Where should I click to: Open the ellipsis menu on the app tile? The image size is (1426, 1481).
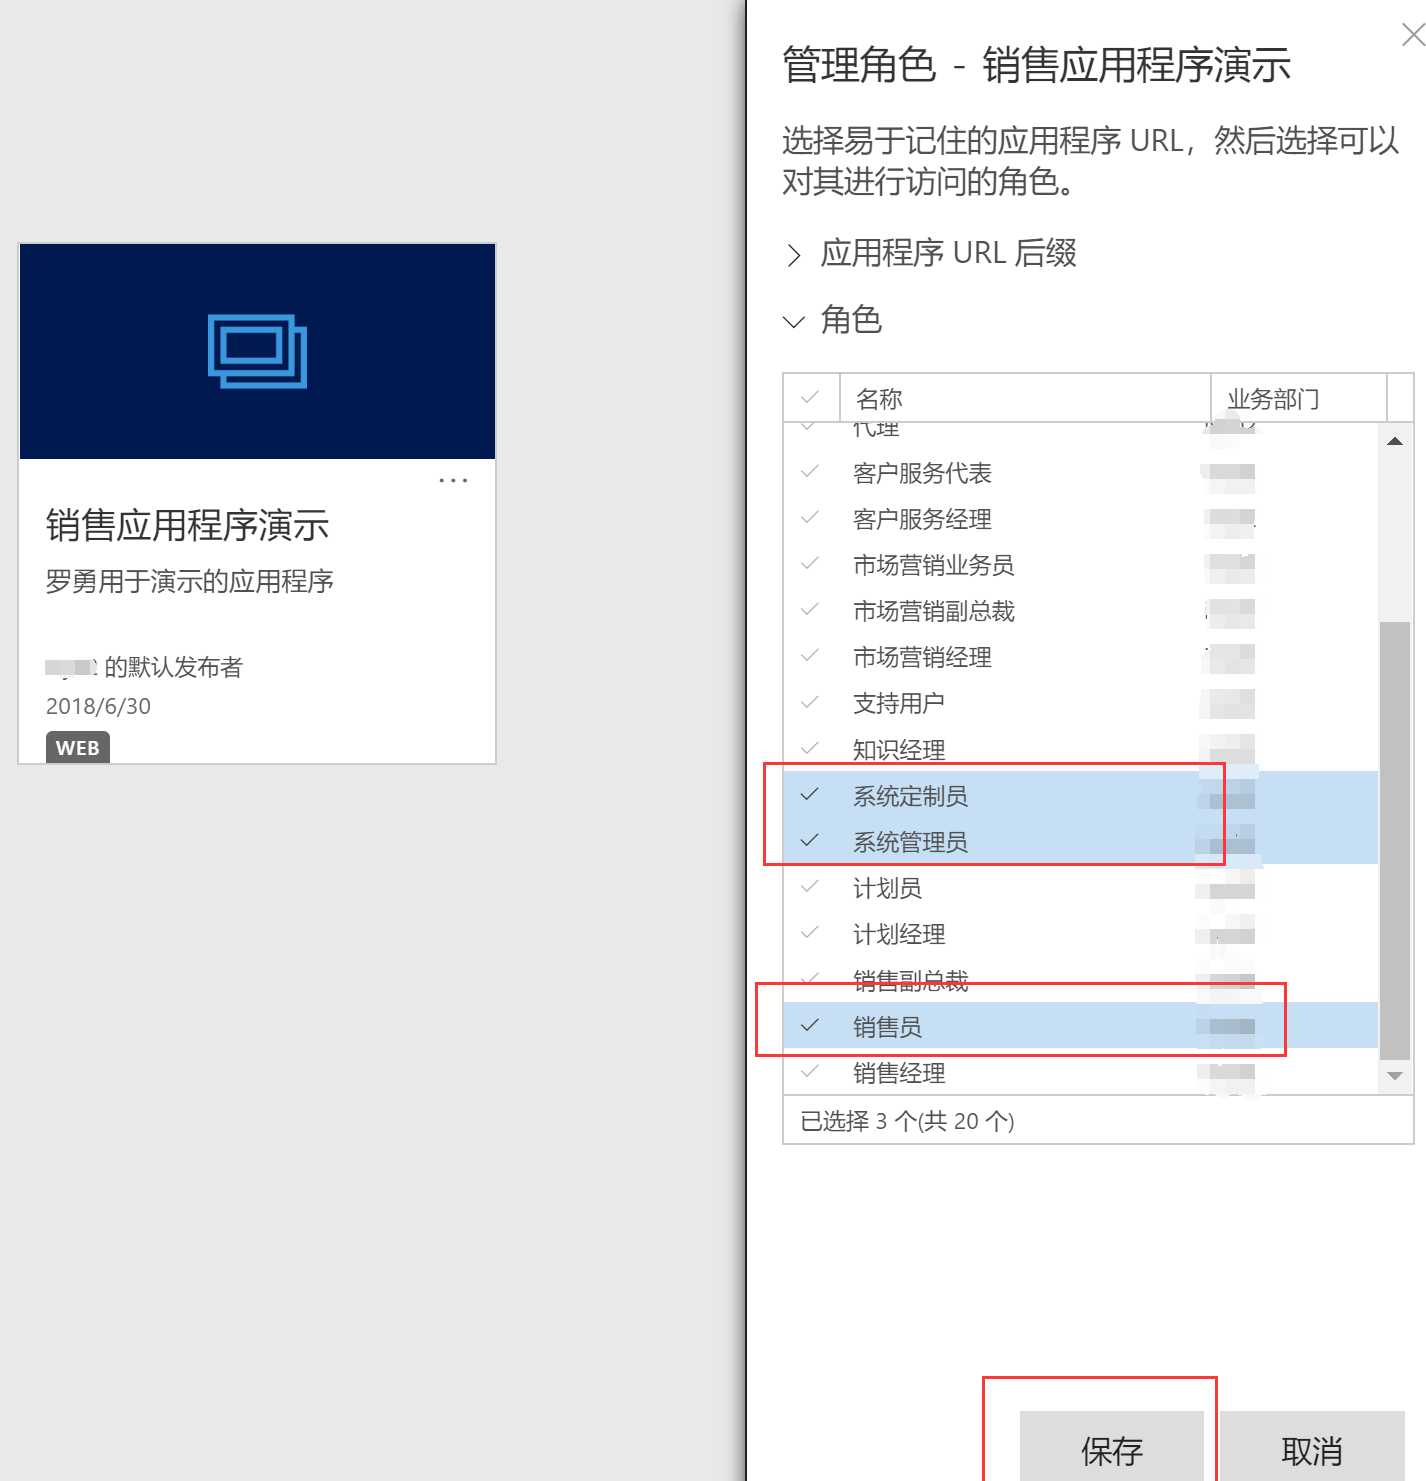pyautogui.click(x=453, y=481)
